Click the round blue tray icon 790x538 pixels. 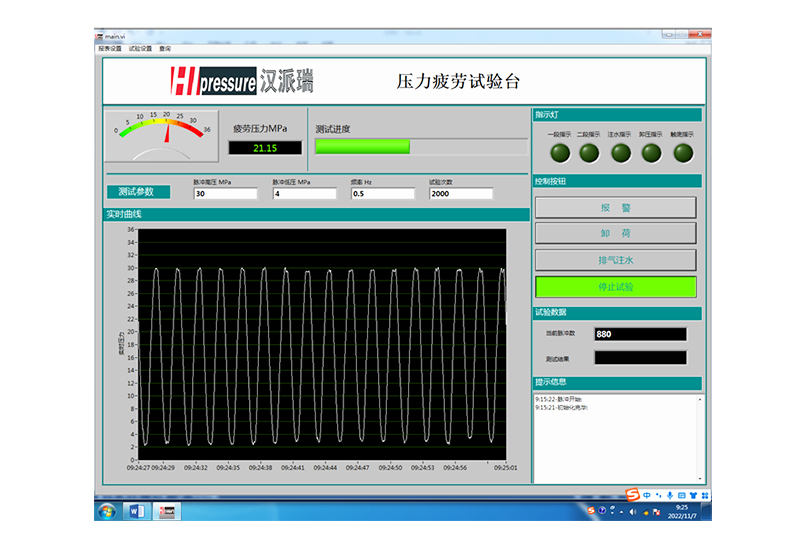coord(602,511)
